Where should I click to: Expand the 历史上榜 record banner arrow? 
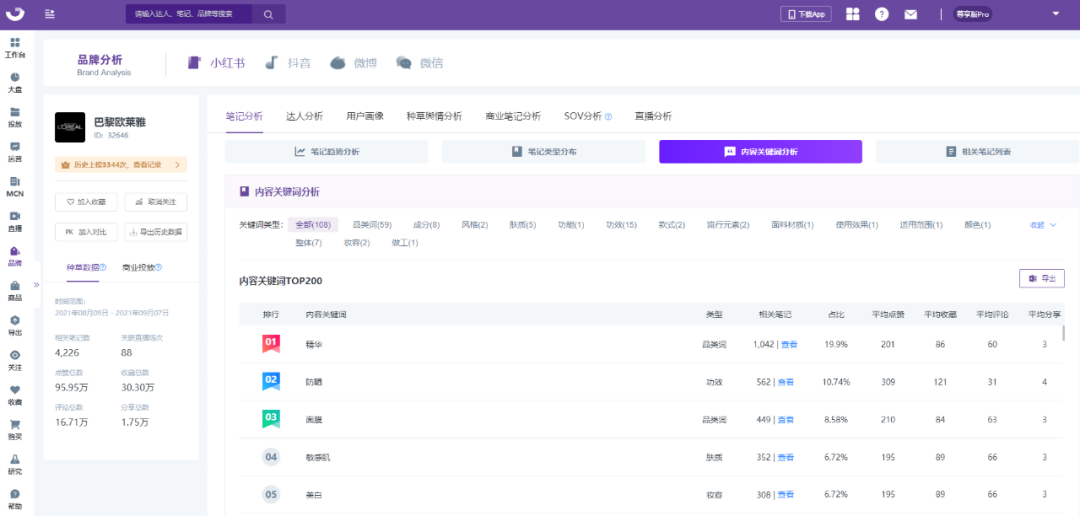(177, 165)
